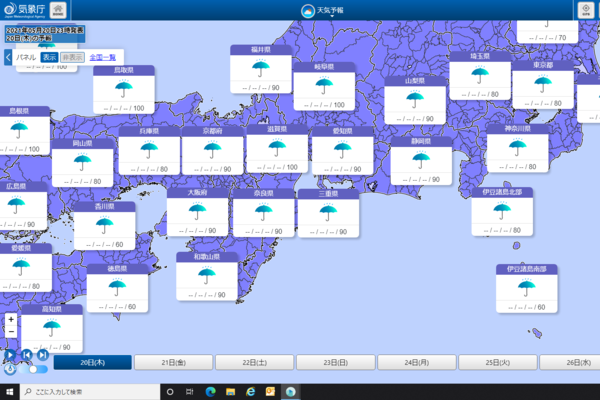
Task: Click the umbrella icon for 奈良県
Action: pos(263,212)
